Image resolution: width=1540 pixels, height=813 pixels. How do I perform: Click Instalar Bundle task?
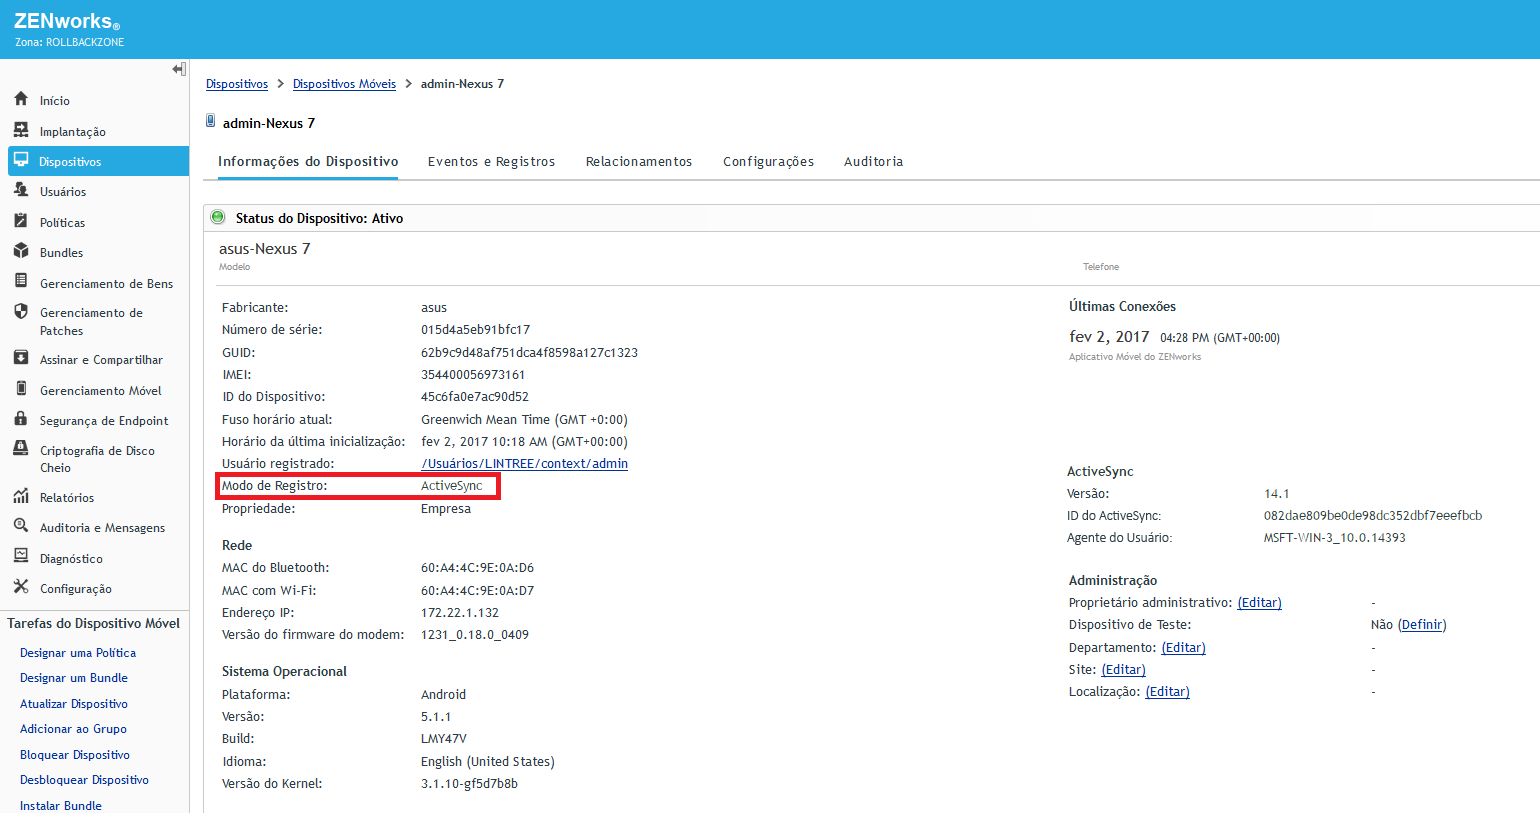click(61, 805)
